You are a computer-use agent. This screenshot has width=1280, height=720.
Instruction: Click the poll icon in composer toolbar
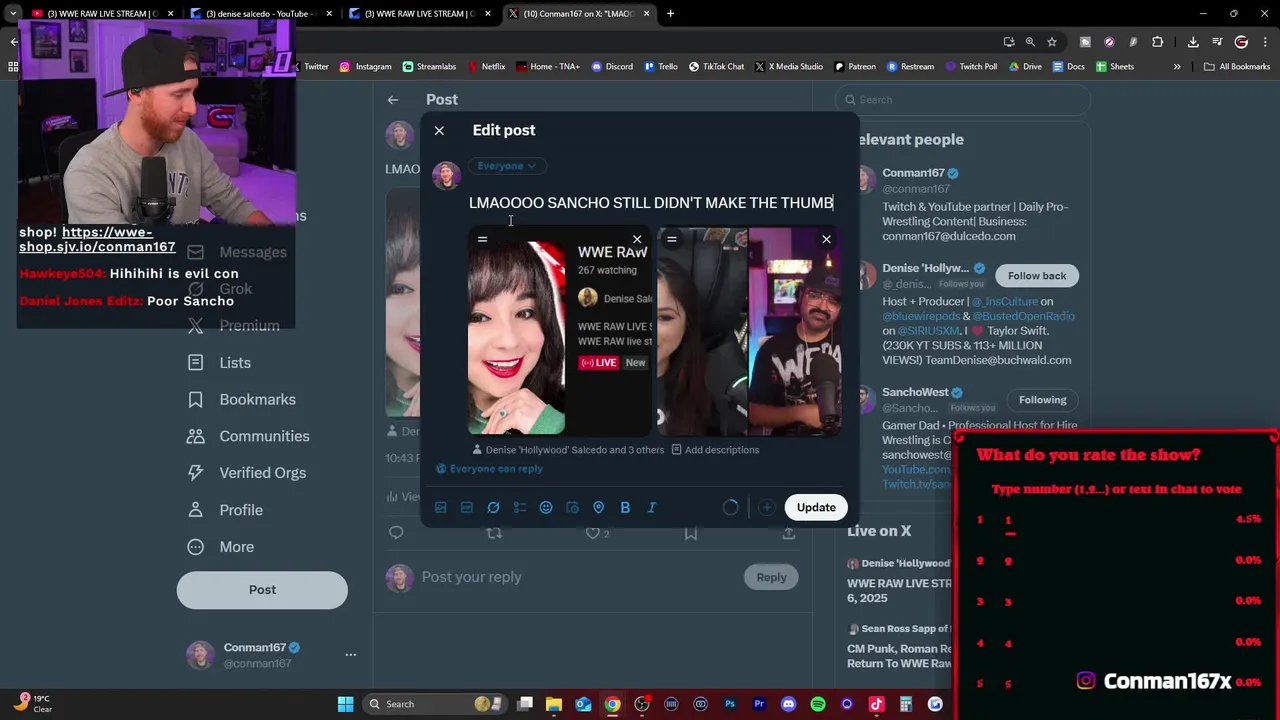[520, 508]
